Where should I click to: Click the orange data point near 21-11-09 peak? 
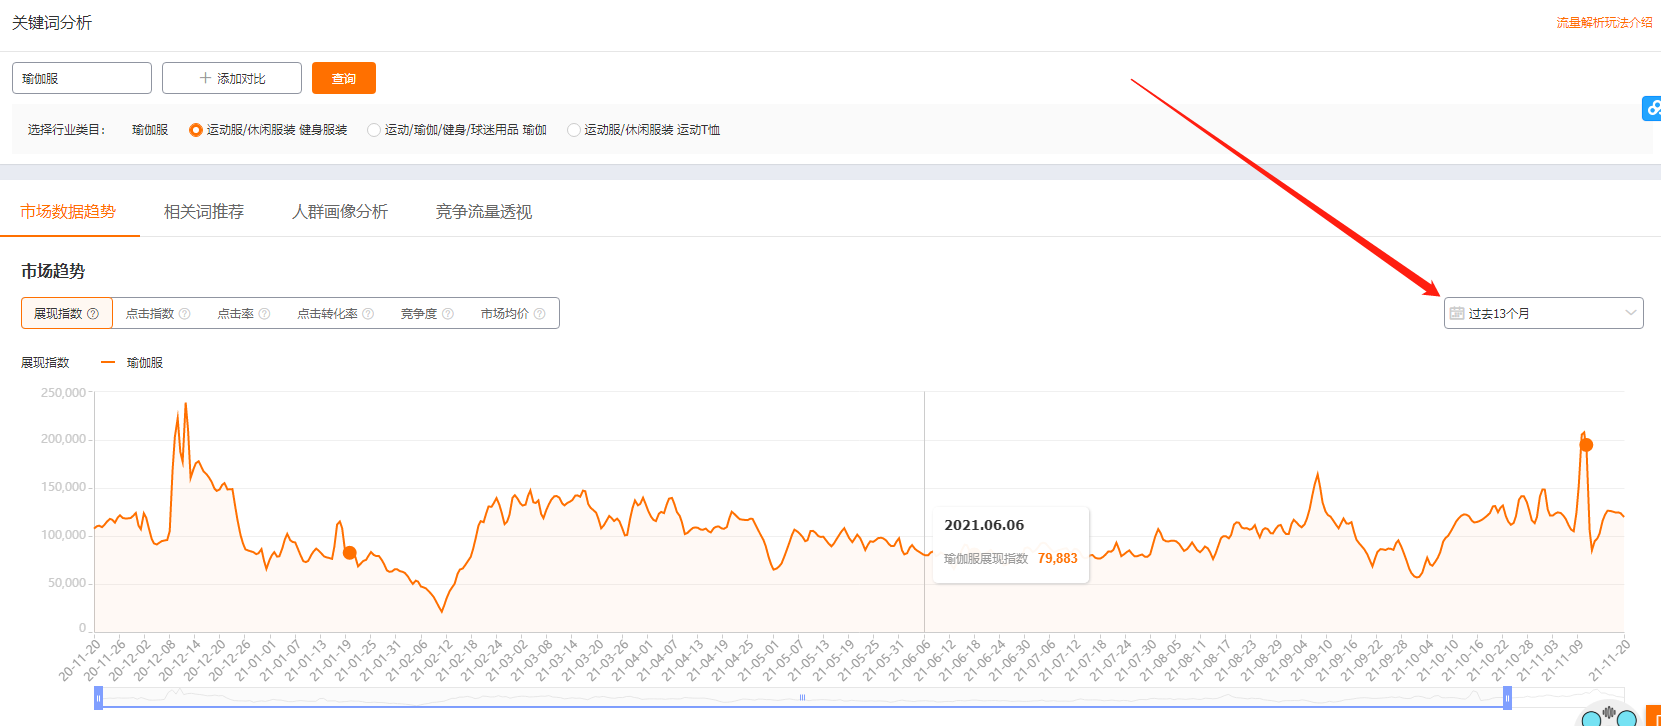pyautogui.click(x=1586, y=445)
